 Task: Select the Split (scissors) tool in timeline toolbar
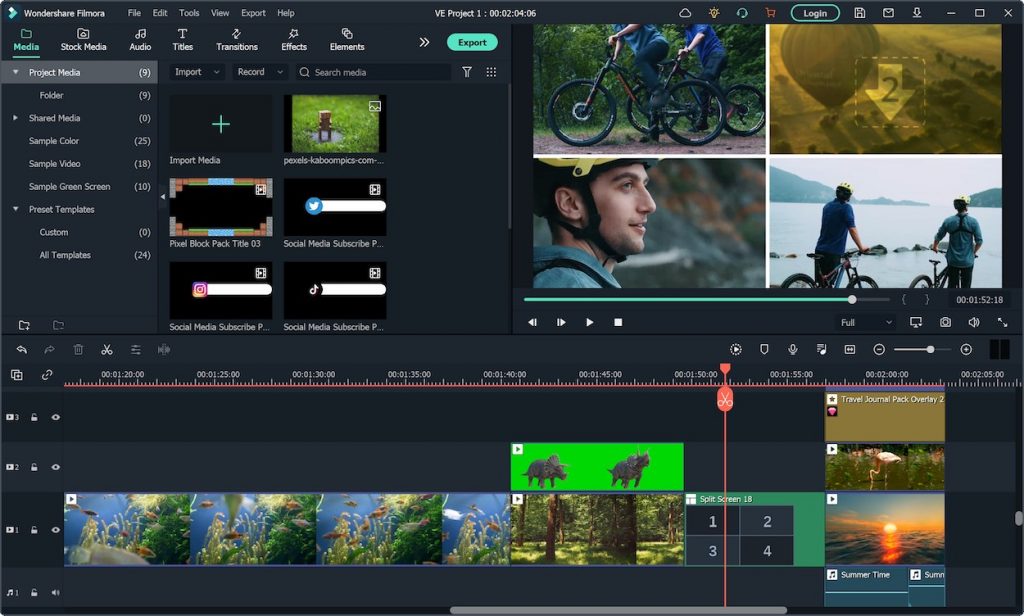(x=107, y=350)
